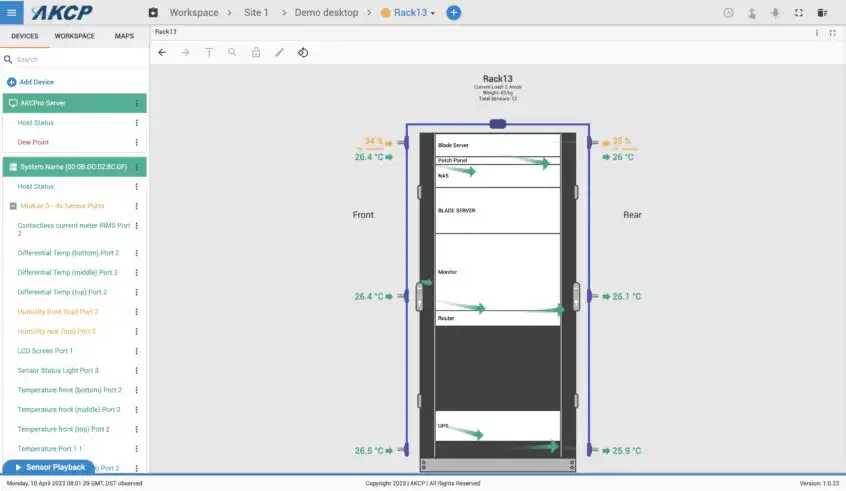Screen dimensions: 846x491
Task: Open three-dot menu for Dew Point
Action: [137, 142]
